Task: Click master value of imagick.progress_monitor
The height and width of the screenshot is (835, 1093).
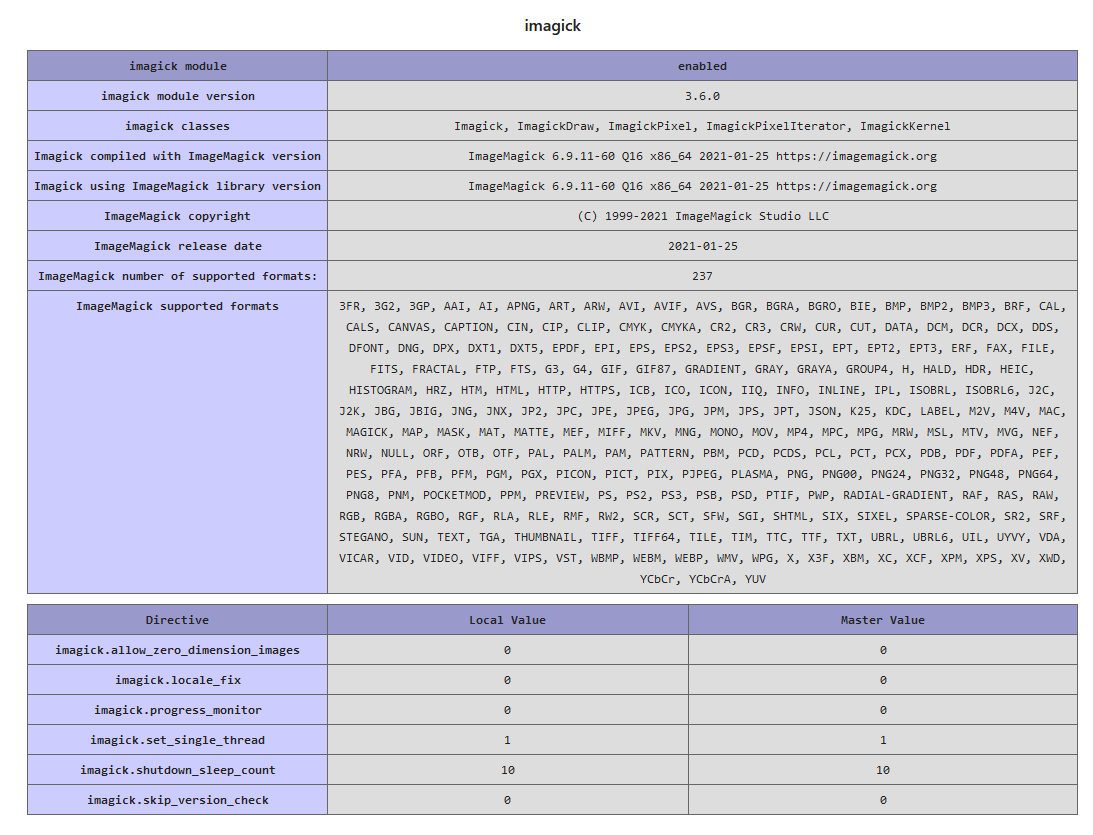Action: [x=882, y=710]
